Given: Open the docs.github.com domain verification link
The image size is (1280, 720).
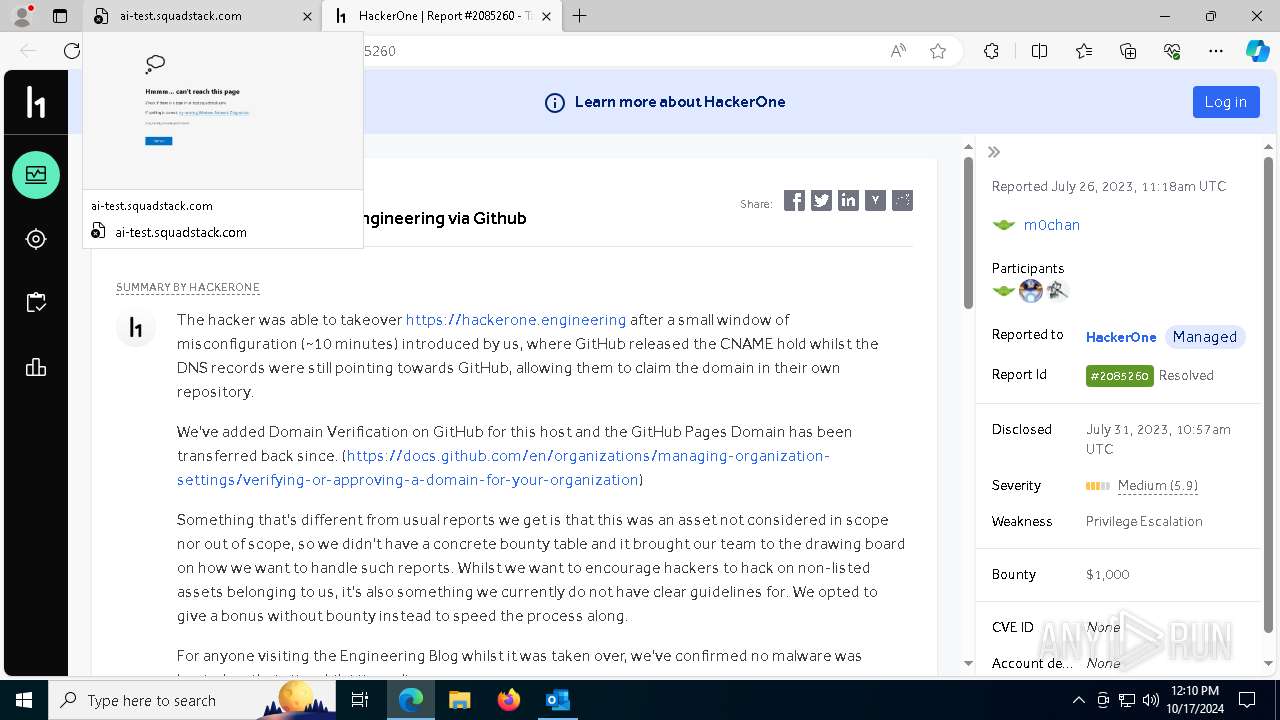Looking at the screenshot, I should click(x=503, y=468).
